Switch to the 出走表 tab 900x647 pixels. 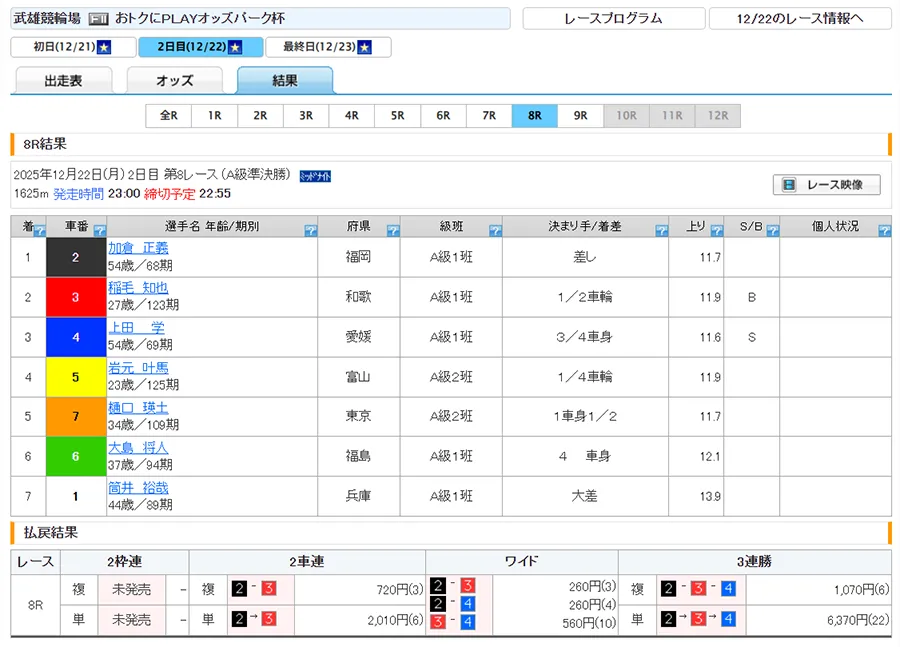[x=62, y=81]
